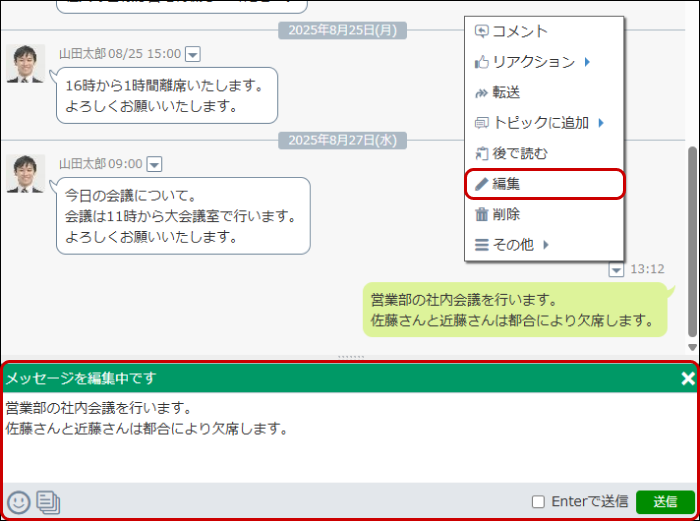
Task: Click the emoji smiley icon
Action: 18,502
